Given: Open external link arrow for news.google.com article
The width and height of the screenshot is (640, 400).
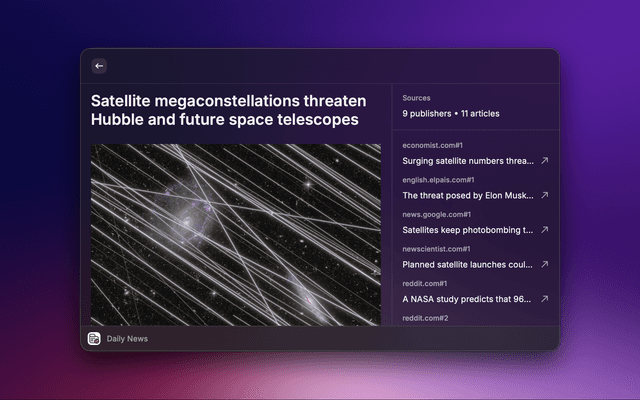Looking at the screenshot, I should pos(544,230).
